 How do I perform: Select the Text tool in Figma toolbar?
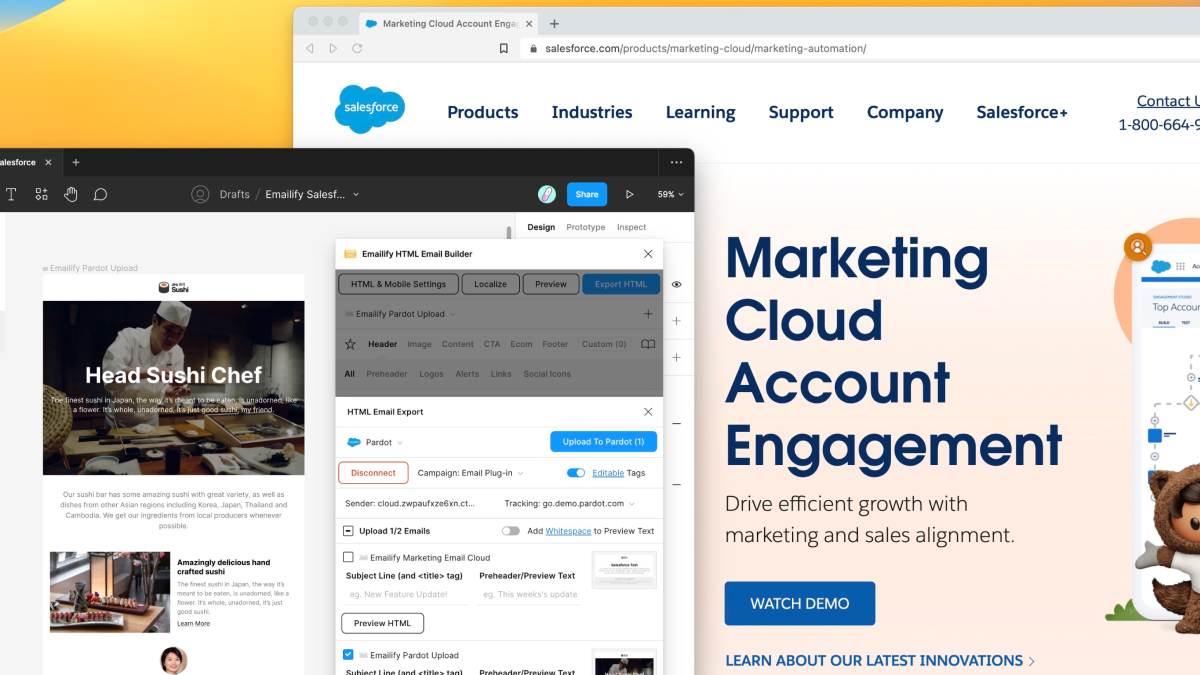[11, 194]
